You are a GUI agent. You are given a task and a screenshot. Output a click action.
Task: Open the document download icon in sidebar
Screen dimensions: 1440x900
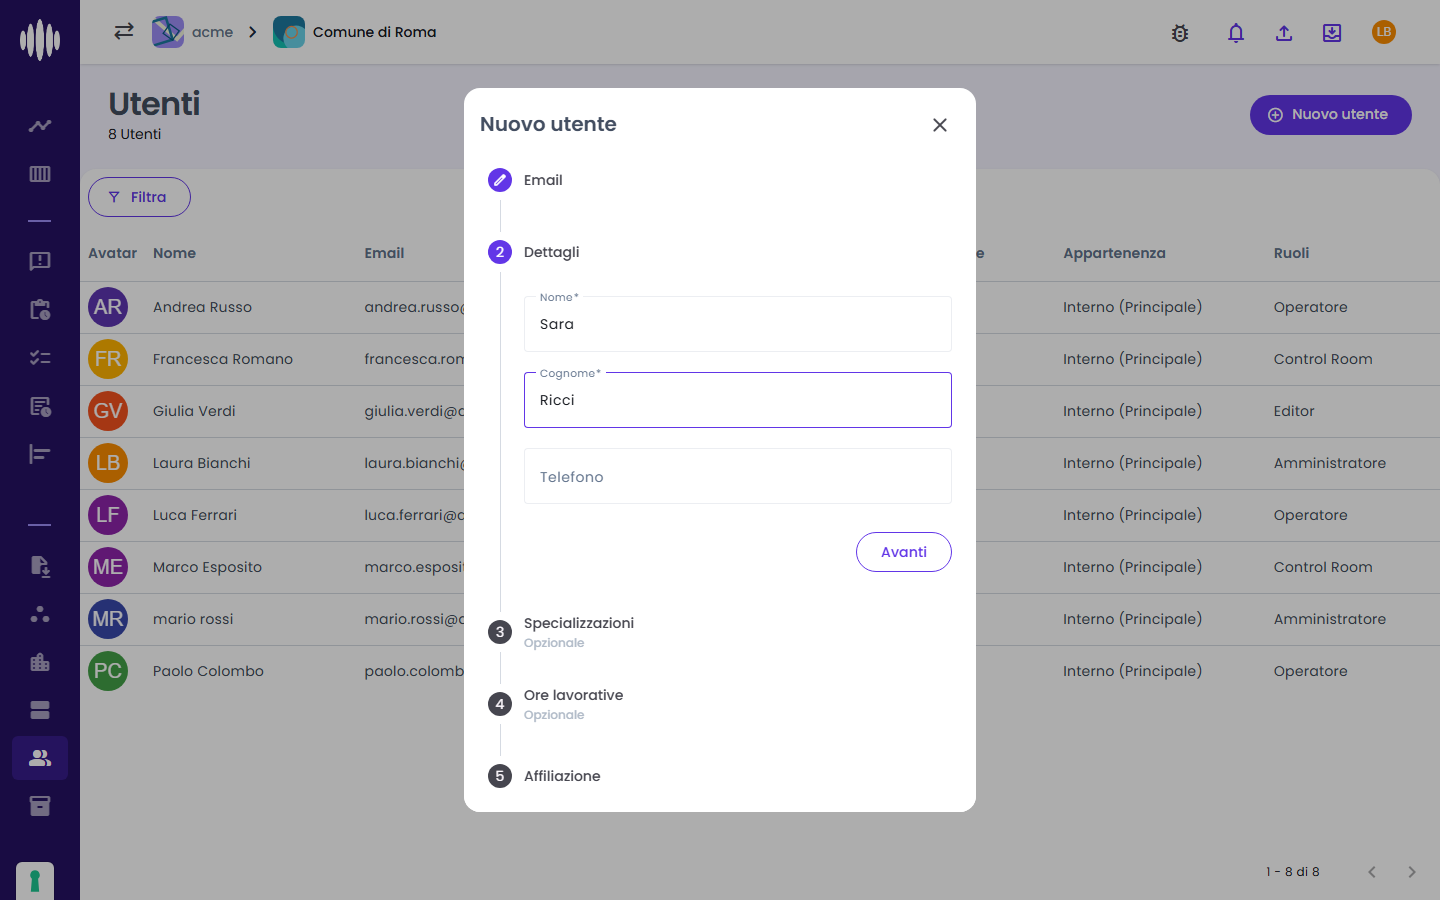coord(40,566)
